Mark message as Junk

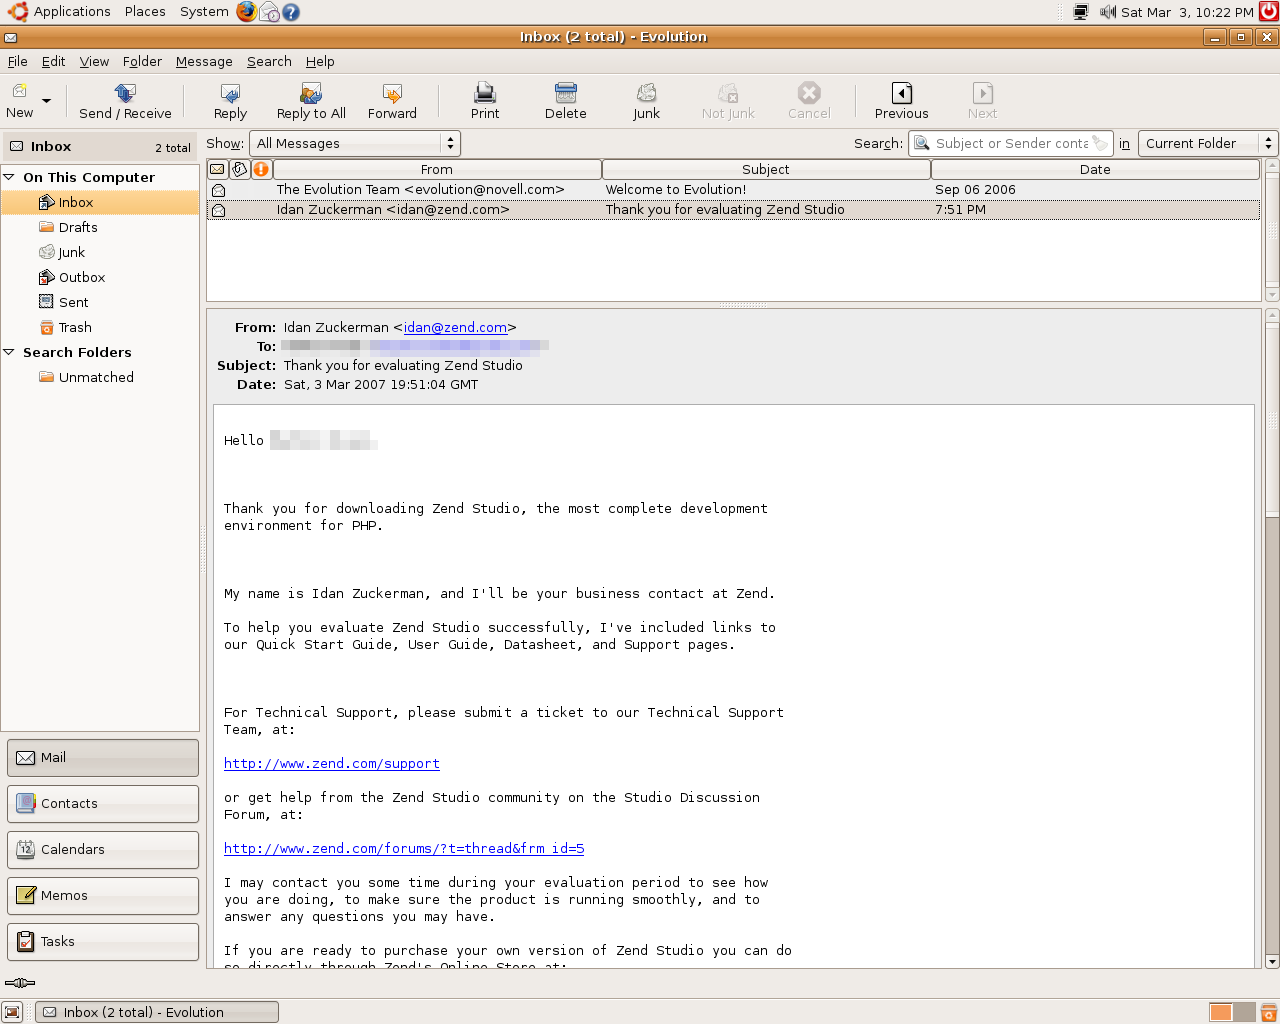click(x=646, y=101)
